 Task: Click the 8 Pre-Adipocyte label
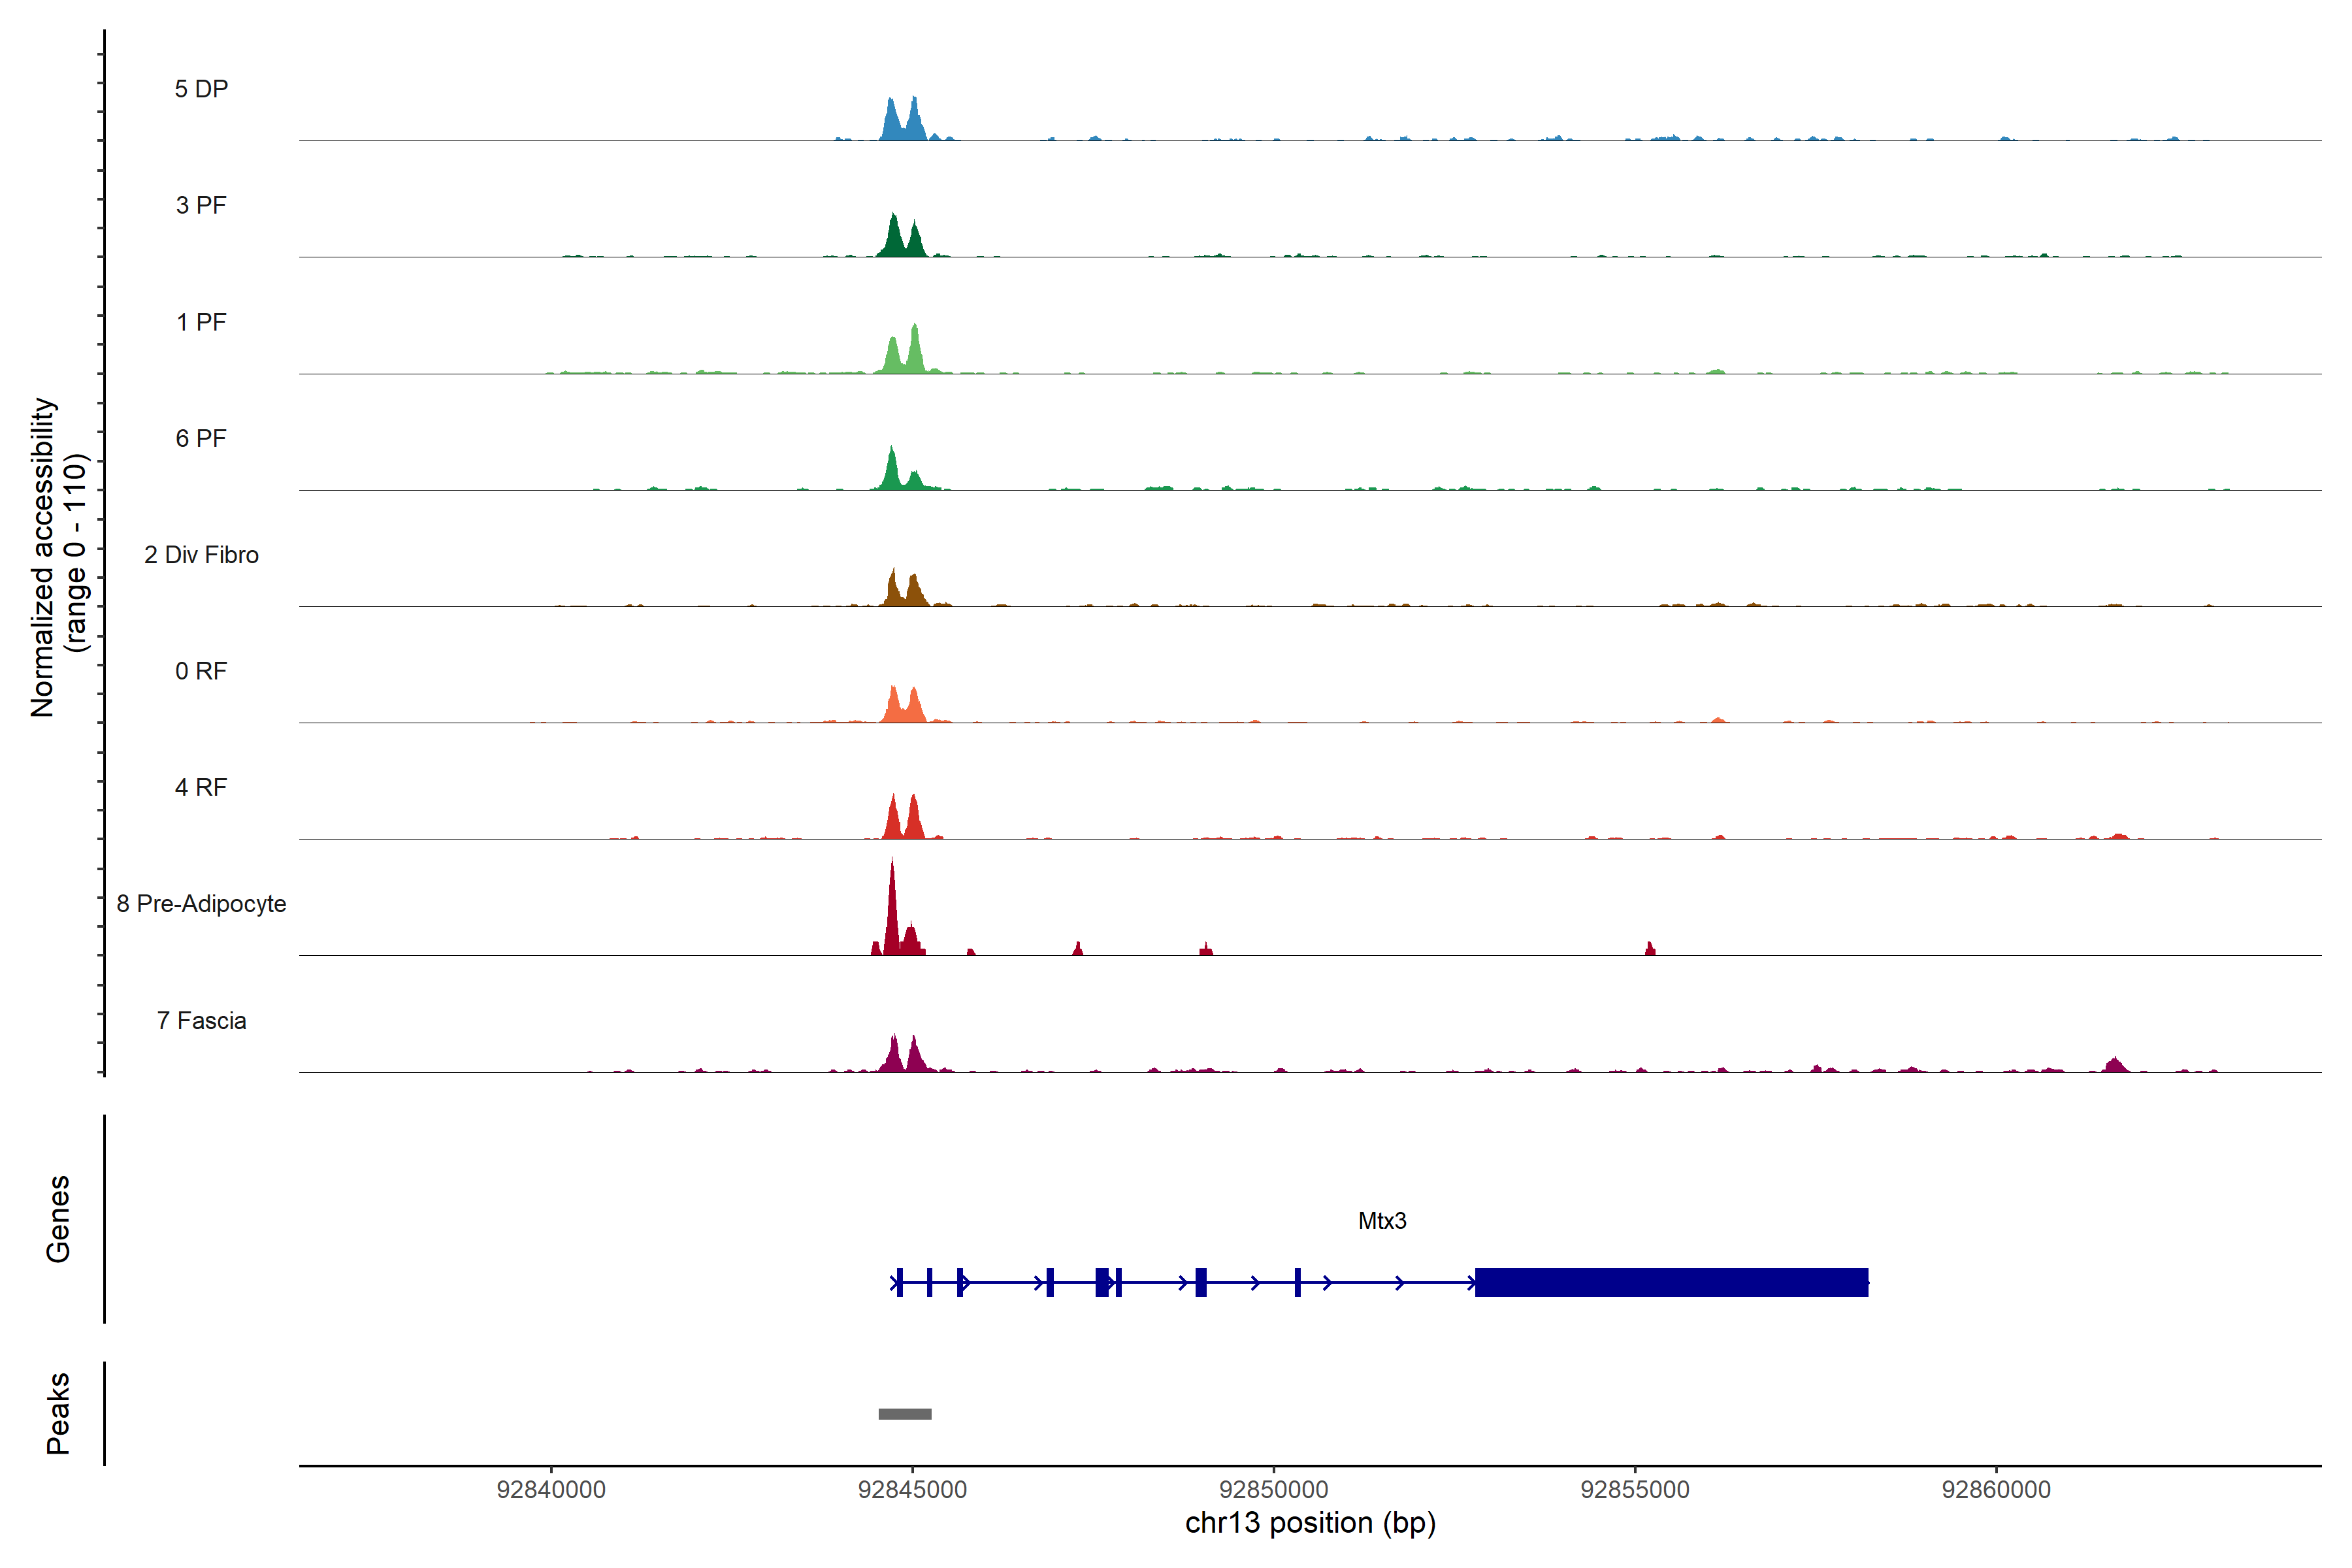(x=201, y=904)
